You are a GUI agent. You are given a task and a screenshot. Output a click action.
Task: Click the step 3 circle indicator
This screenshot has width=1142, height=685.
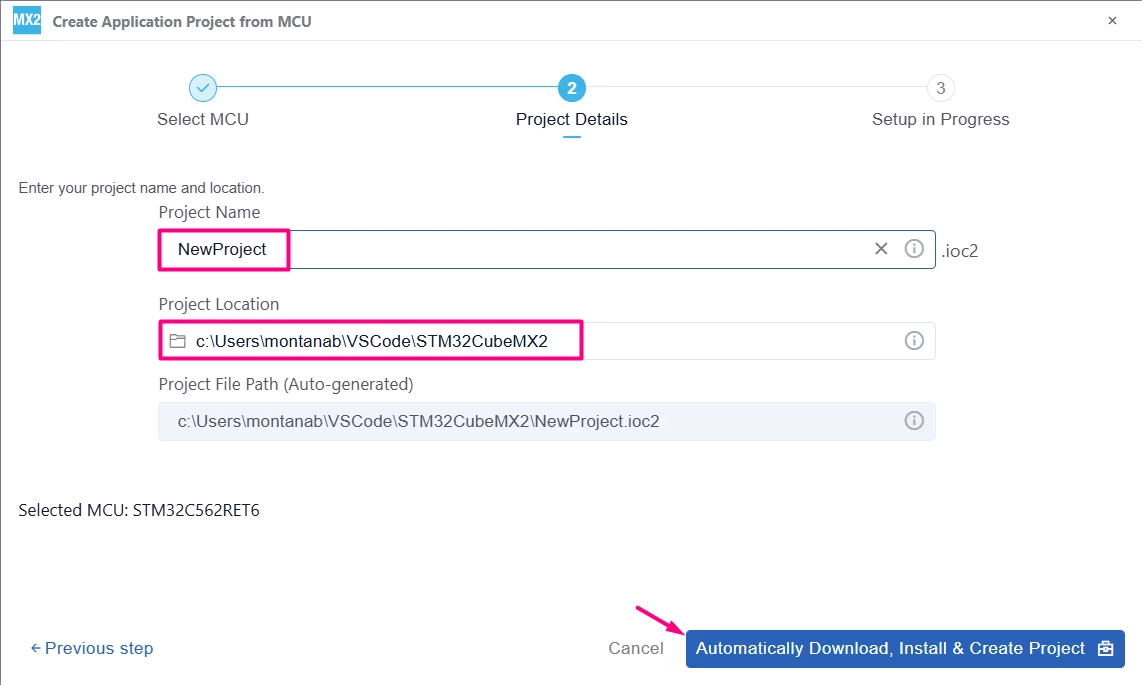(x=941, y=88)
